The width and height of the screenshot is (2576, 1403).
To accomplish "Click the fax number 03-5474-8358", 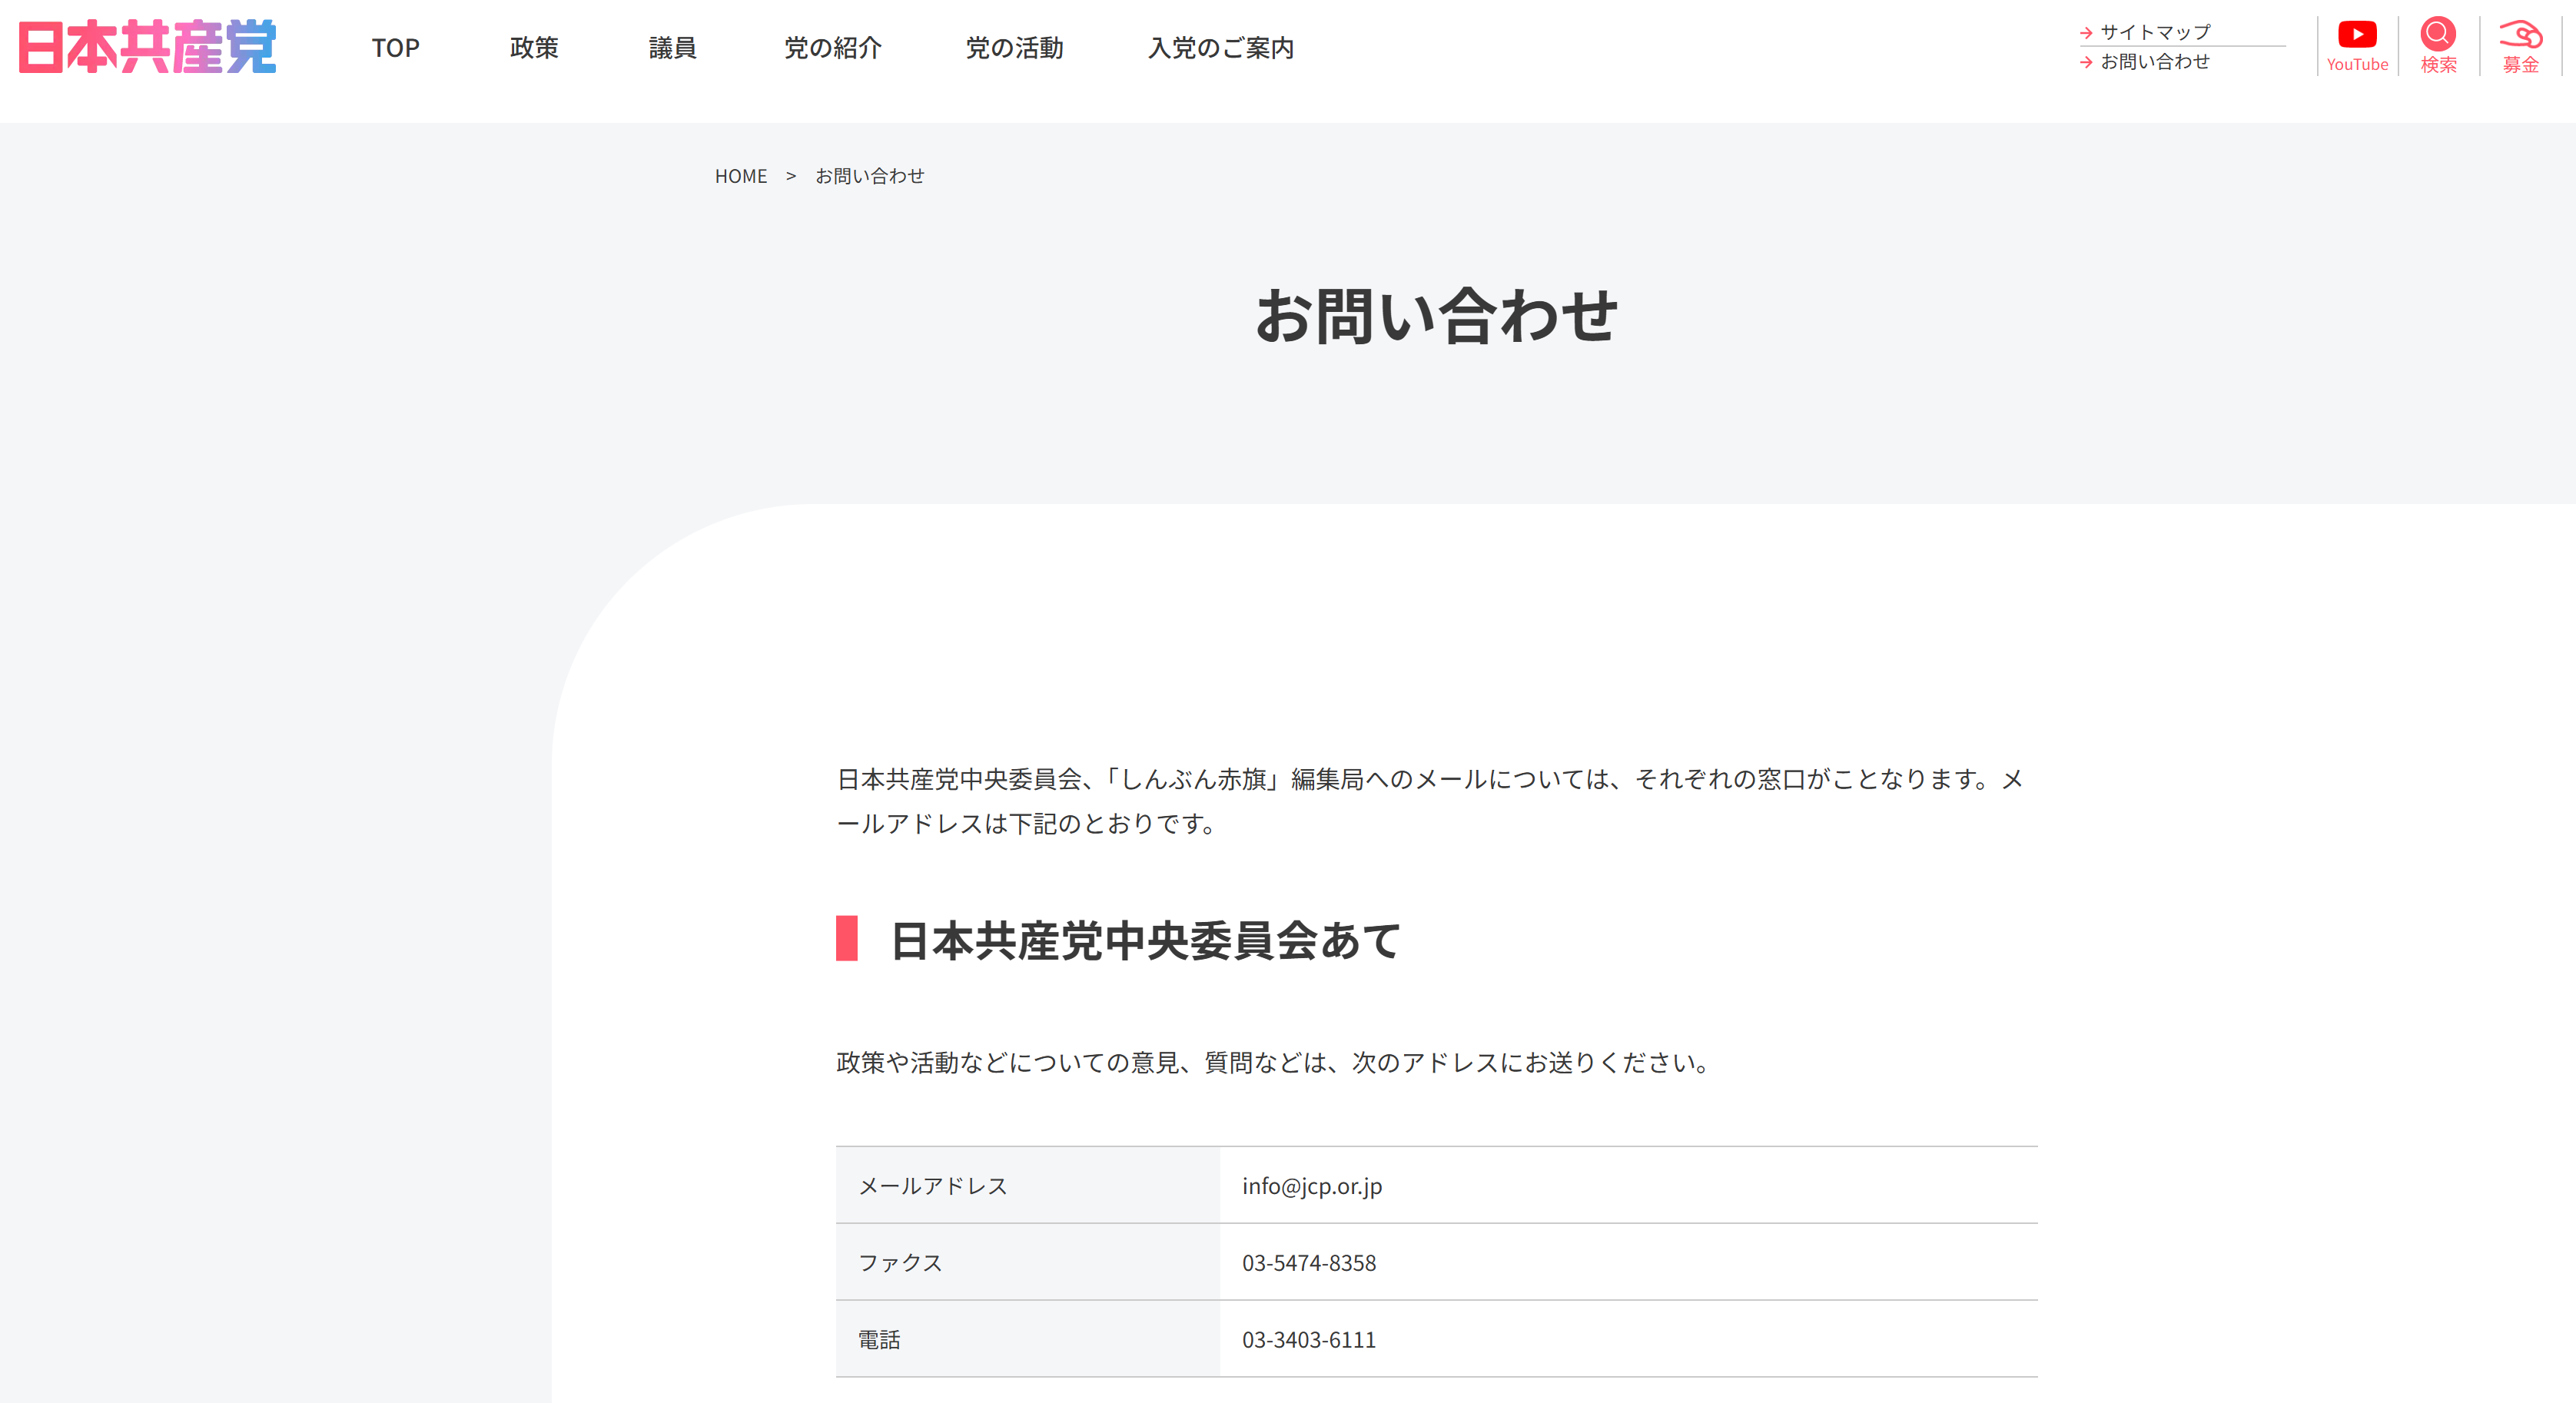I will click(x=1309, y=1263).
